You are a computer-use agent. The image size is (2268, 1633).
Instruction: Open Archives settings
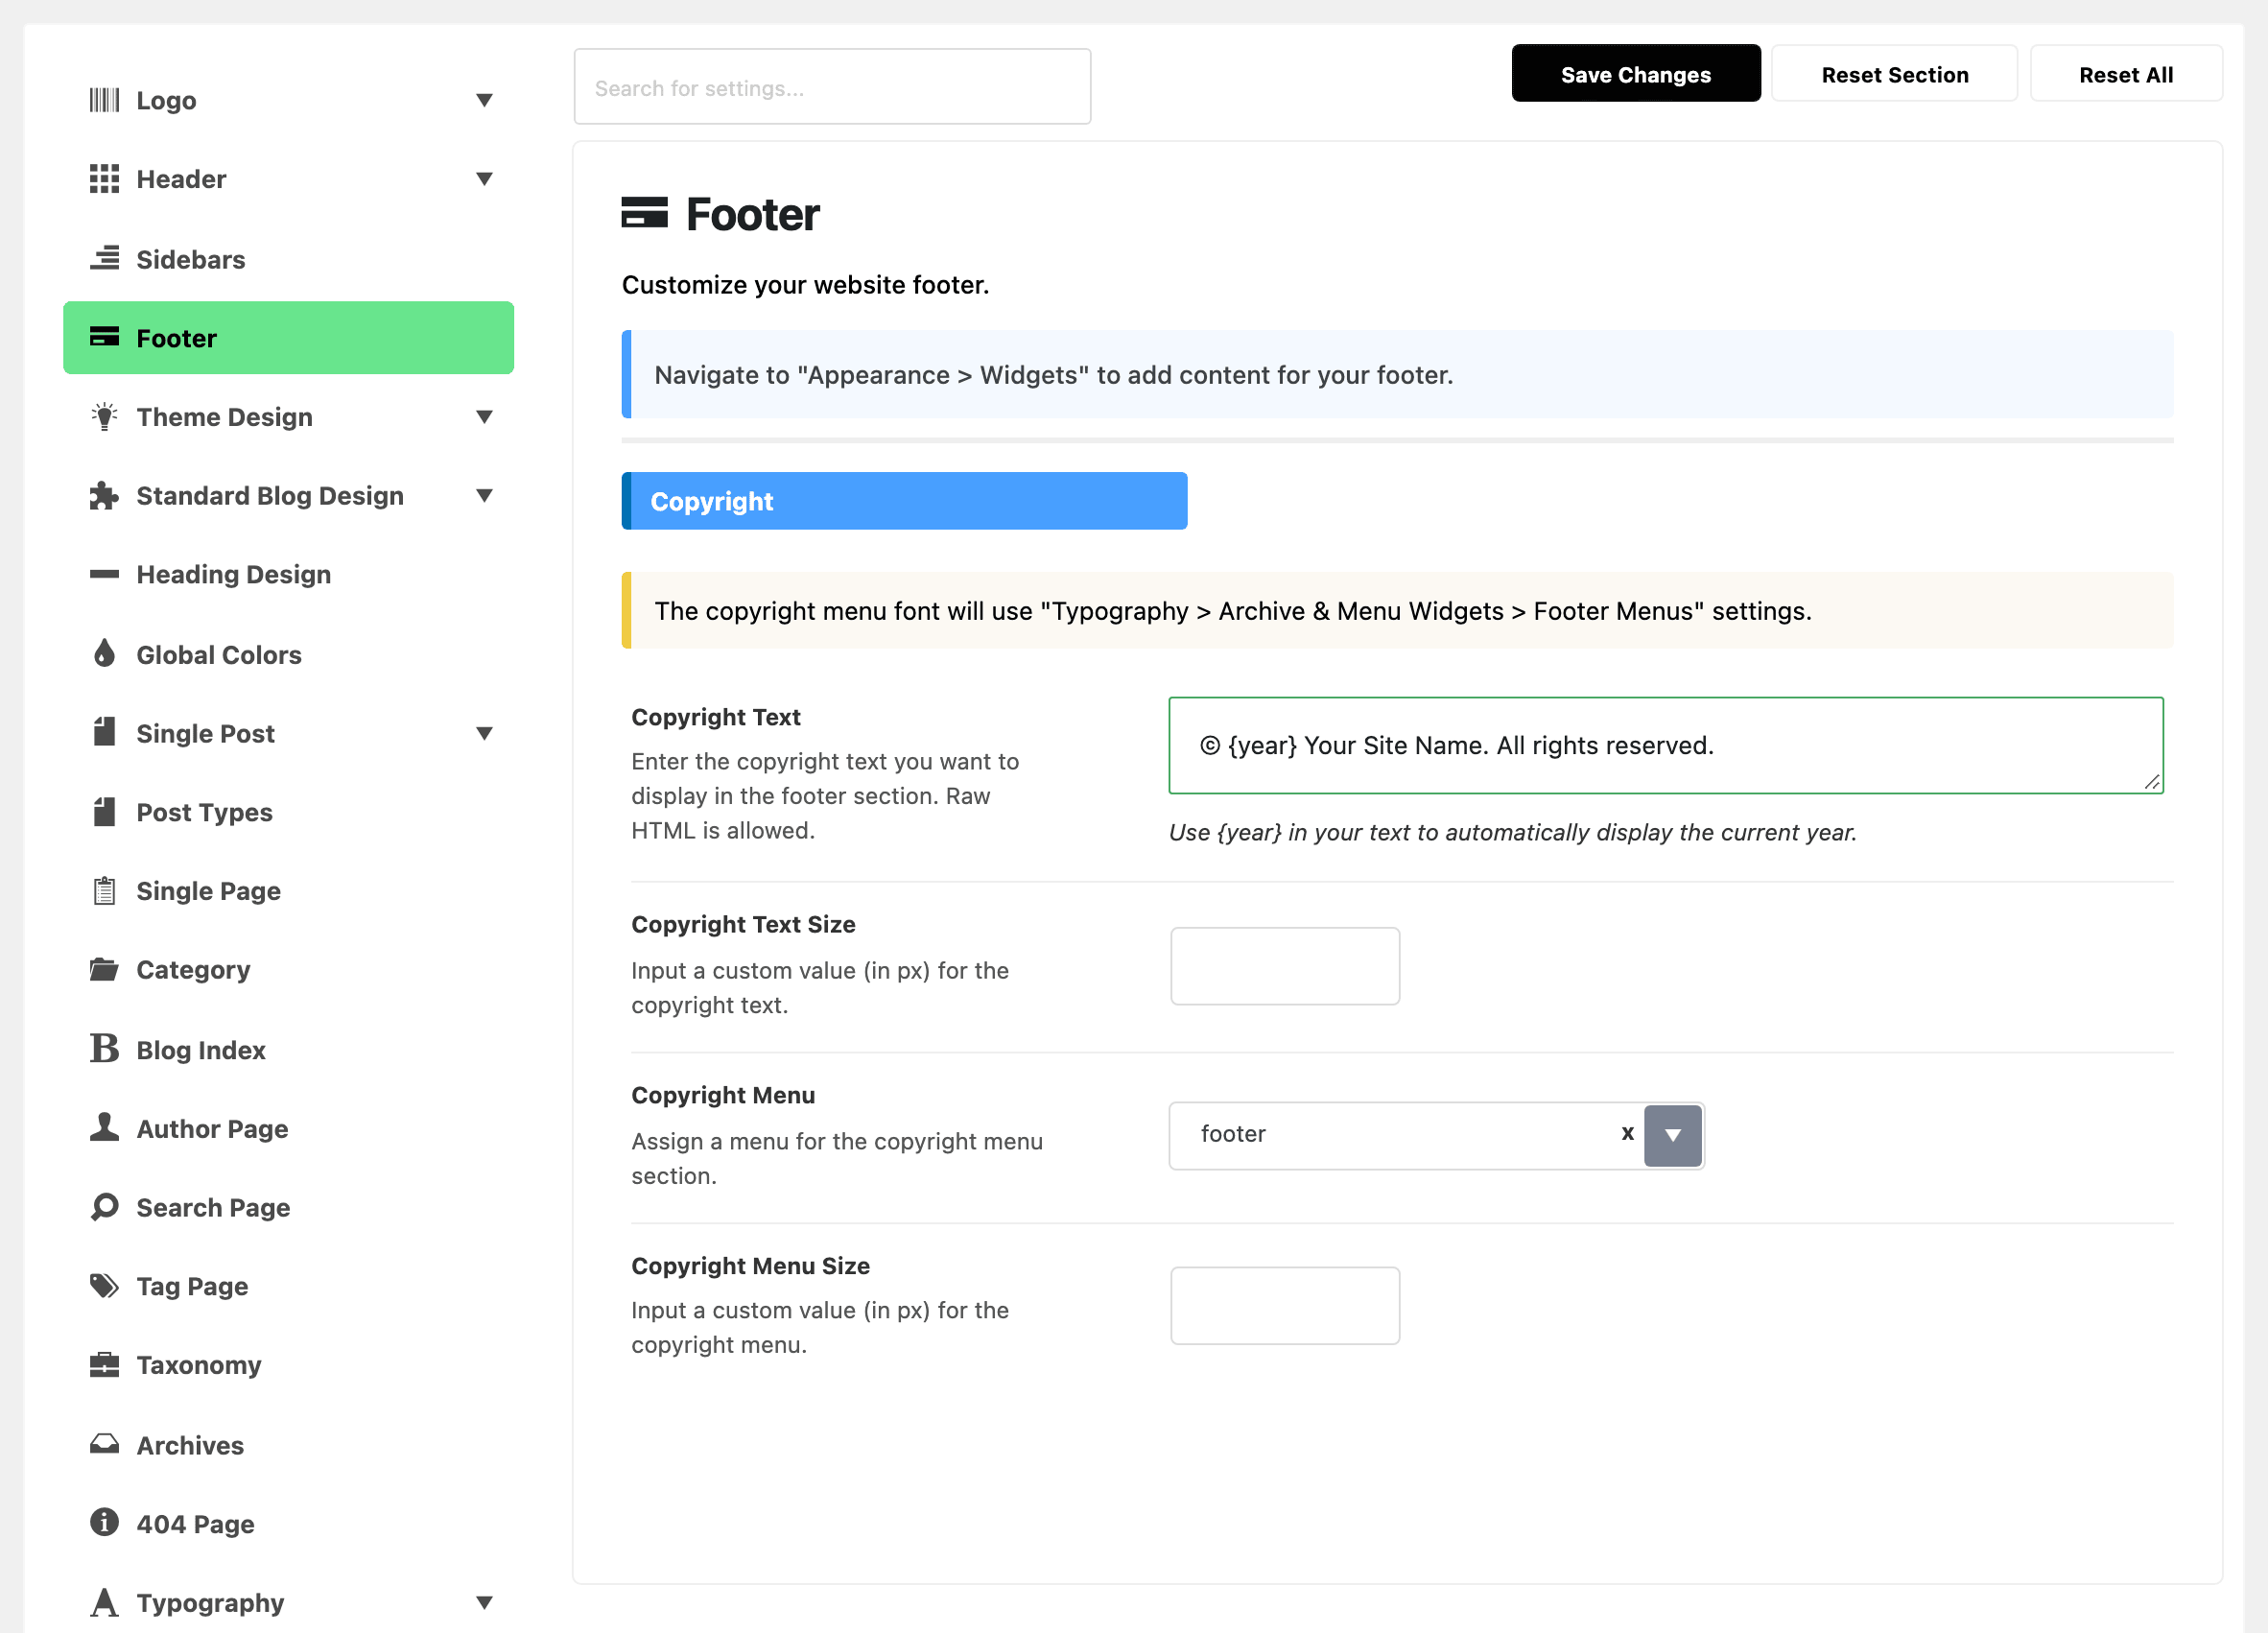point(288,1445)
